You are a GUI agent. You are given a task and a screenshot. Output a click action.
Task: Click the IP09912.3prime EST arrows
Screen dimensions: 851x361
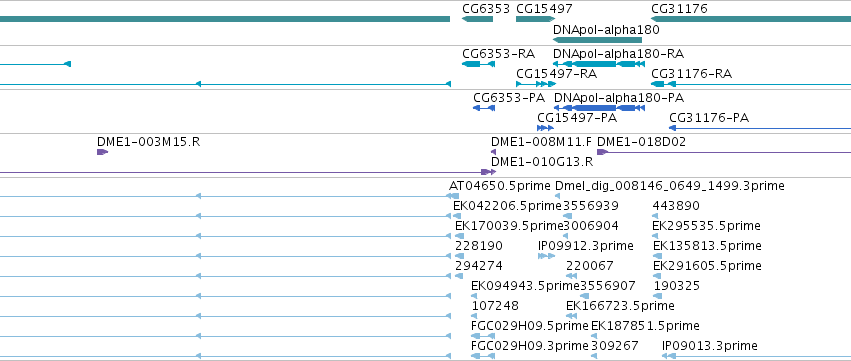[x=547, y=256]
